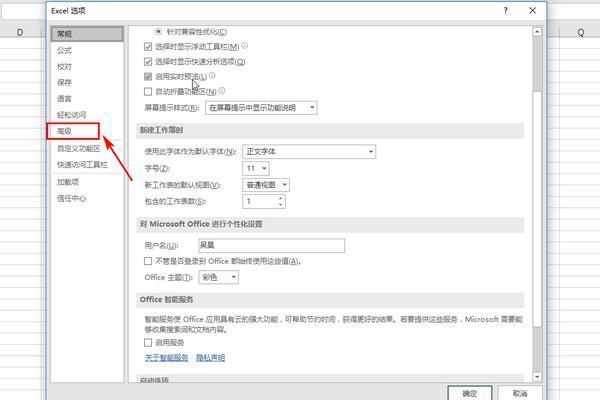The width and height of the screenshot is (600, 400).
Task: Click info icon next to 浮动工具栏 option
Action: [x=245, y=46]
